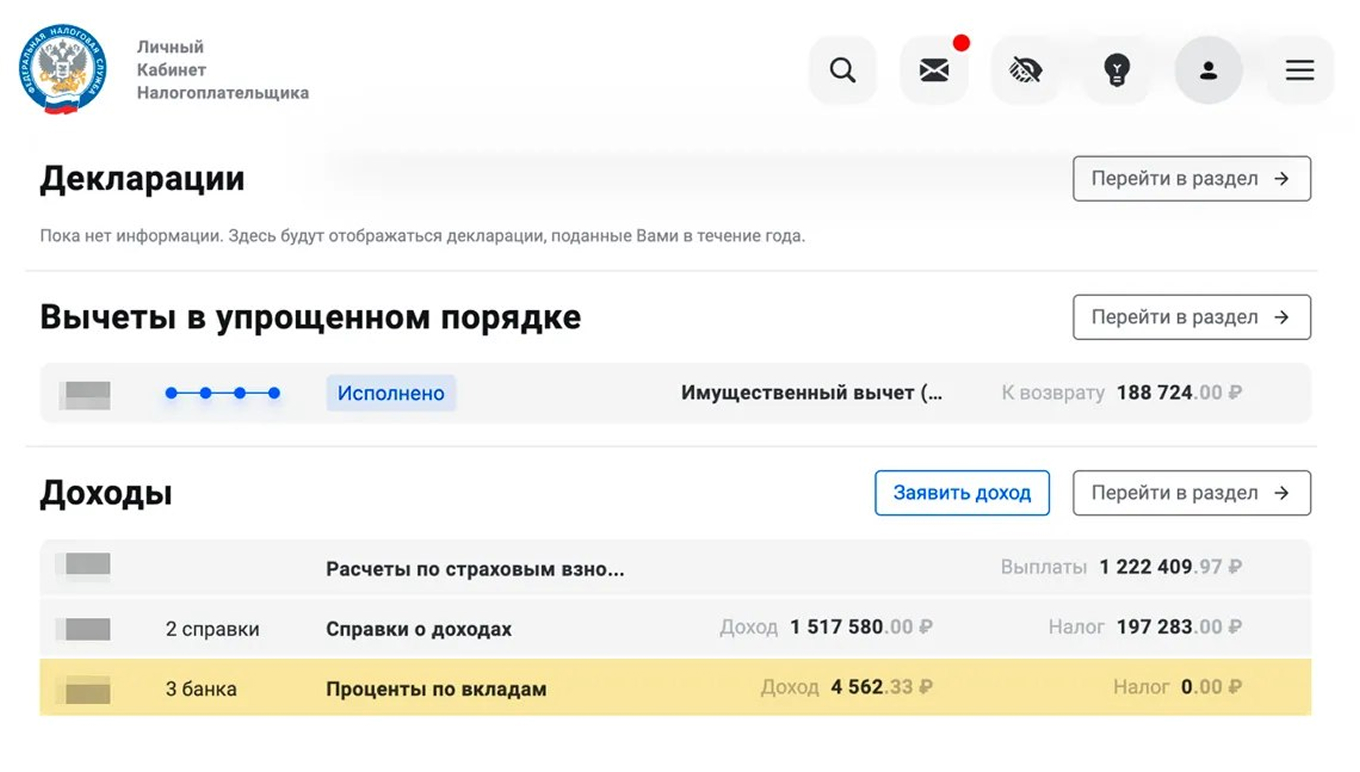Click the tax amount 0.00 ₽
This screenshot has width=1360, height=772.
[x=1212, y=687]
